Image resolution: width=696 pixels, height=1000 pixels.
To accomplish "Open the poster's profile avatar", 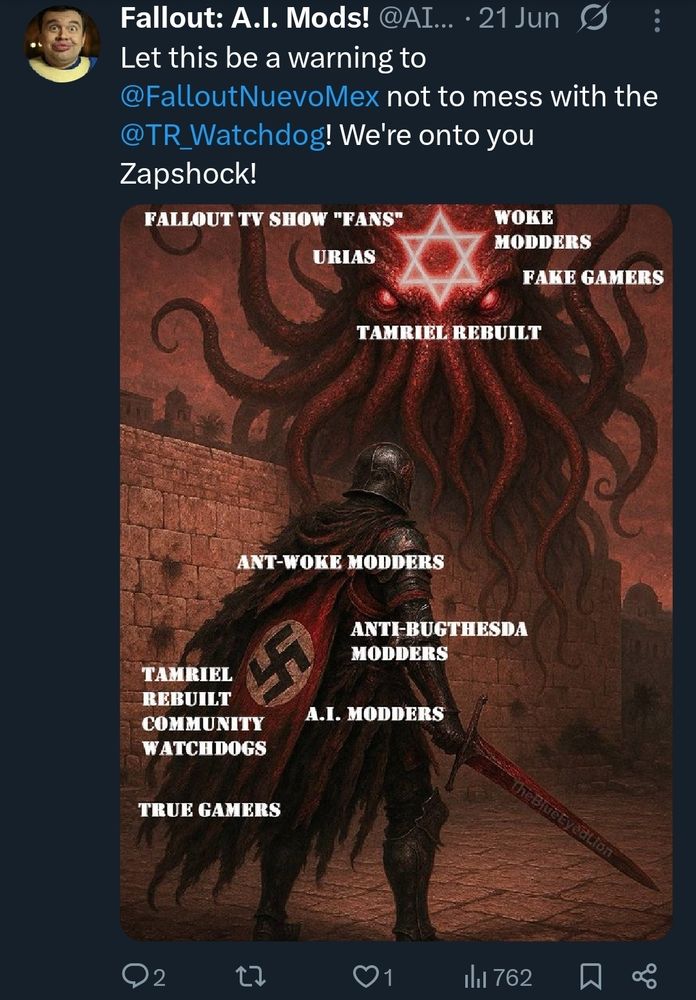I will 62,45.
